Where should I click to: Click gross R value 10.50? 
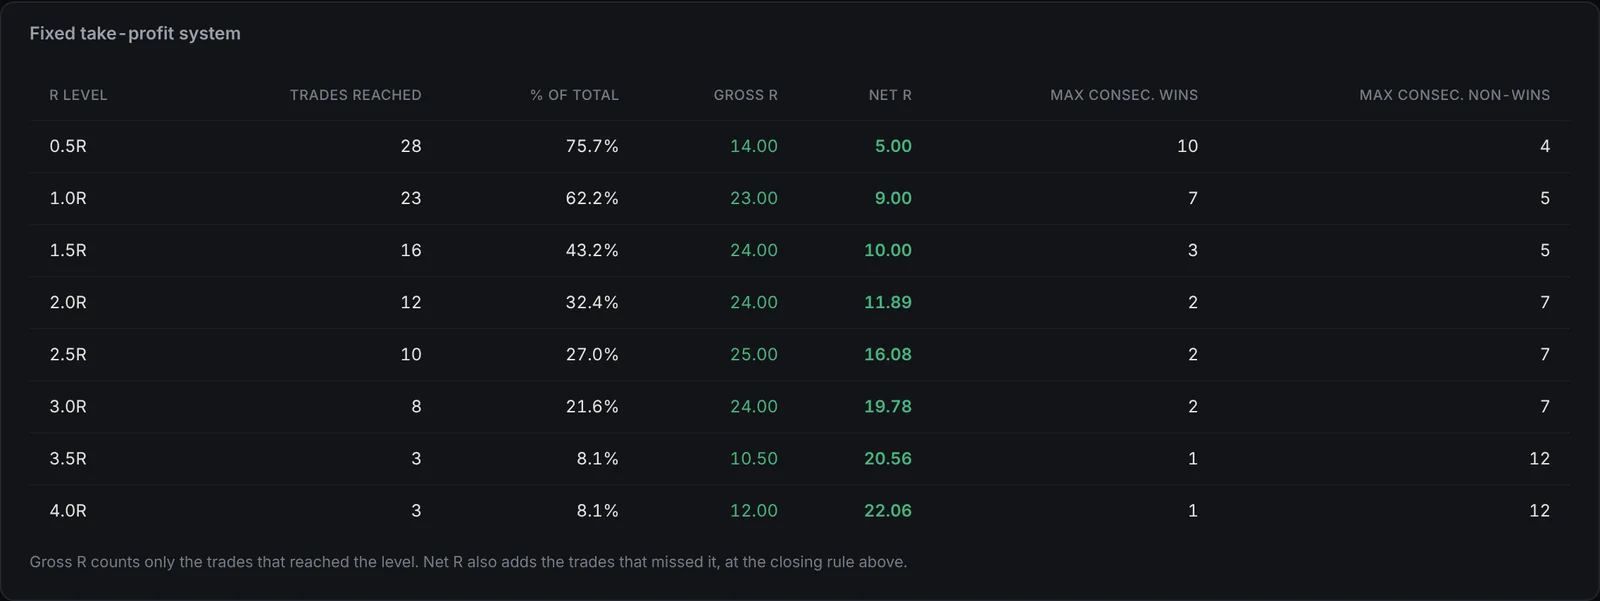coord(754,458)
